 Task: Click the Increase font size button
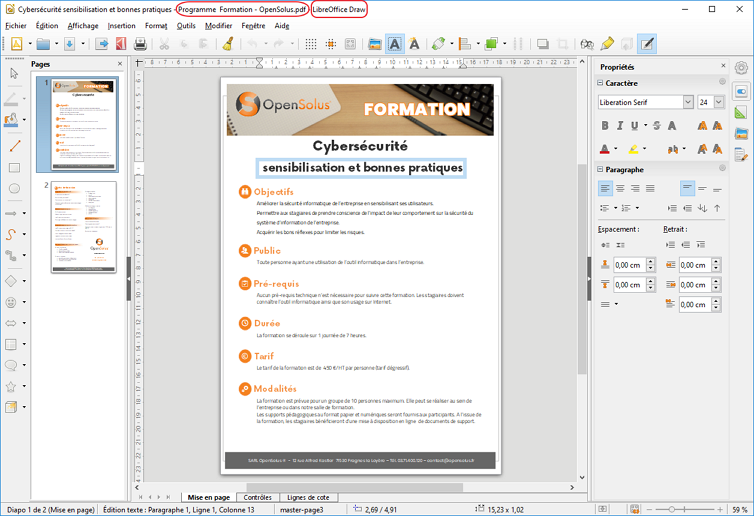(x=702, y=126)
